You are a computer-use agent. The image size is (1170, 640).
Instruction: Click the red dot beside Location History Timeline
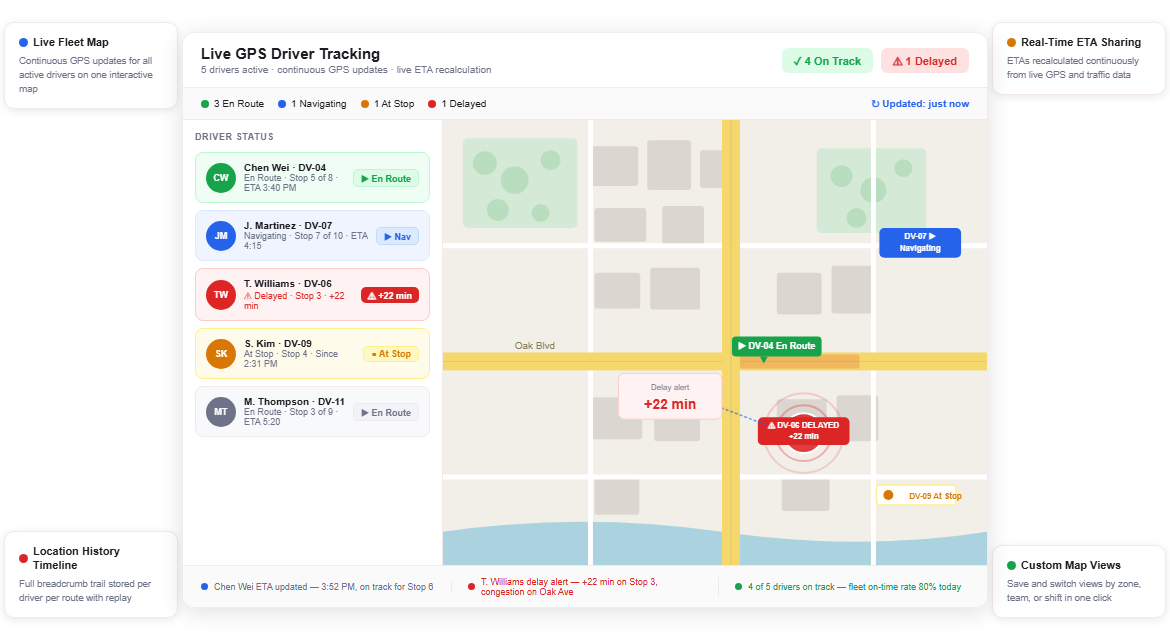[23, 558]
